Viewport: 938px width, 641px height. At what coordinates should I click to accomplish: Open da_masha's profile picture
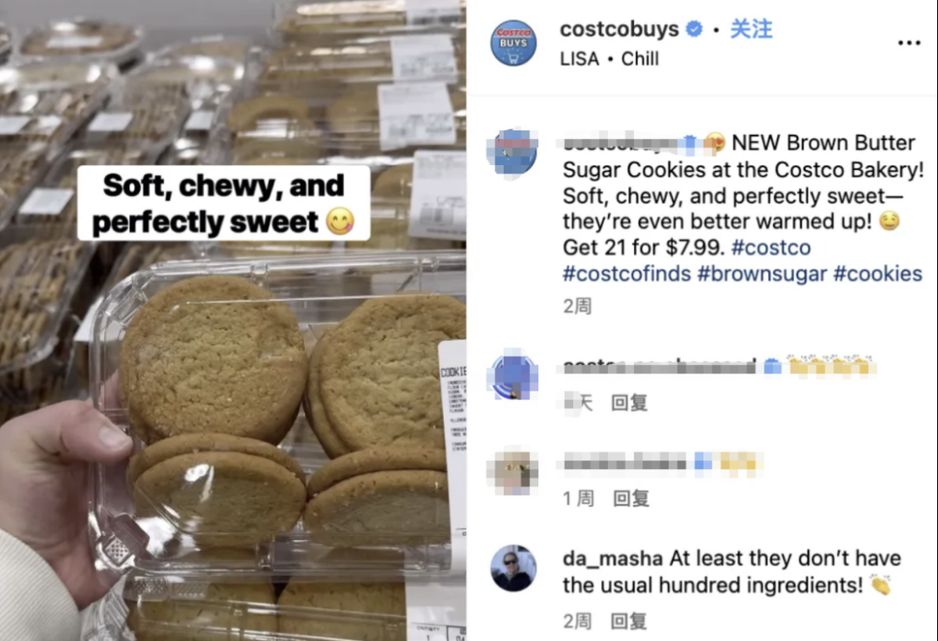click(513, 568)
